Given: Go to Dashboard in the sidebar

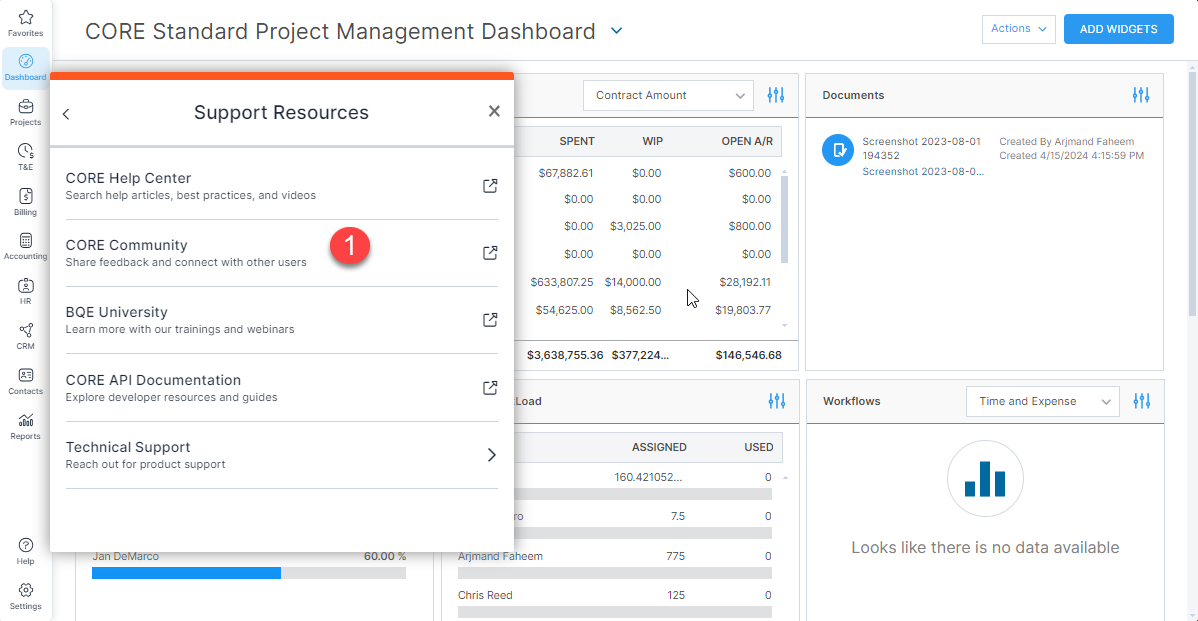Looking at the screenshot, I should click(x=25, y=67).
